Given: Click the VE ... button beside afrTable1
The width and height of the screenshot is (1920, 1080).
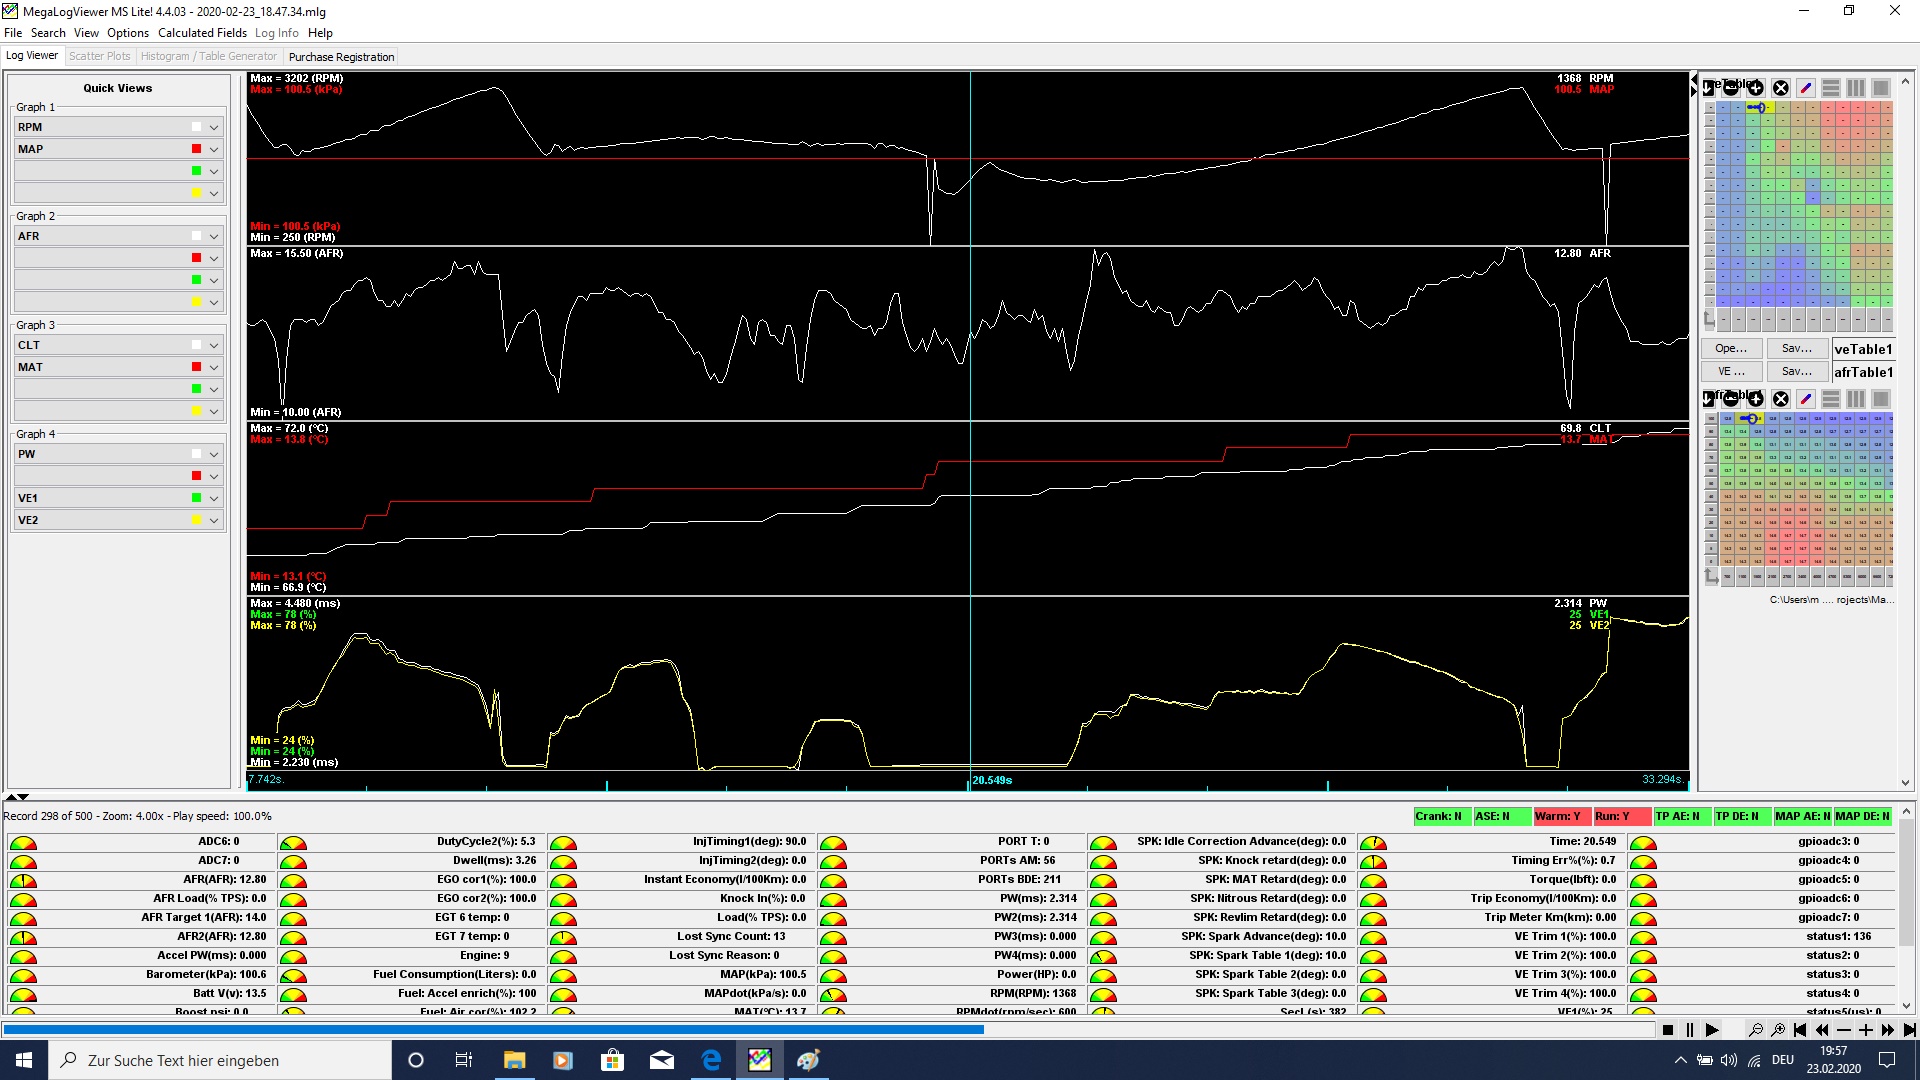Looking at the screenshot, I should point(1731,371).
